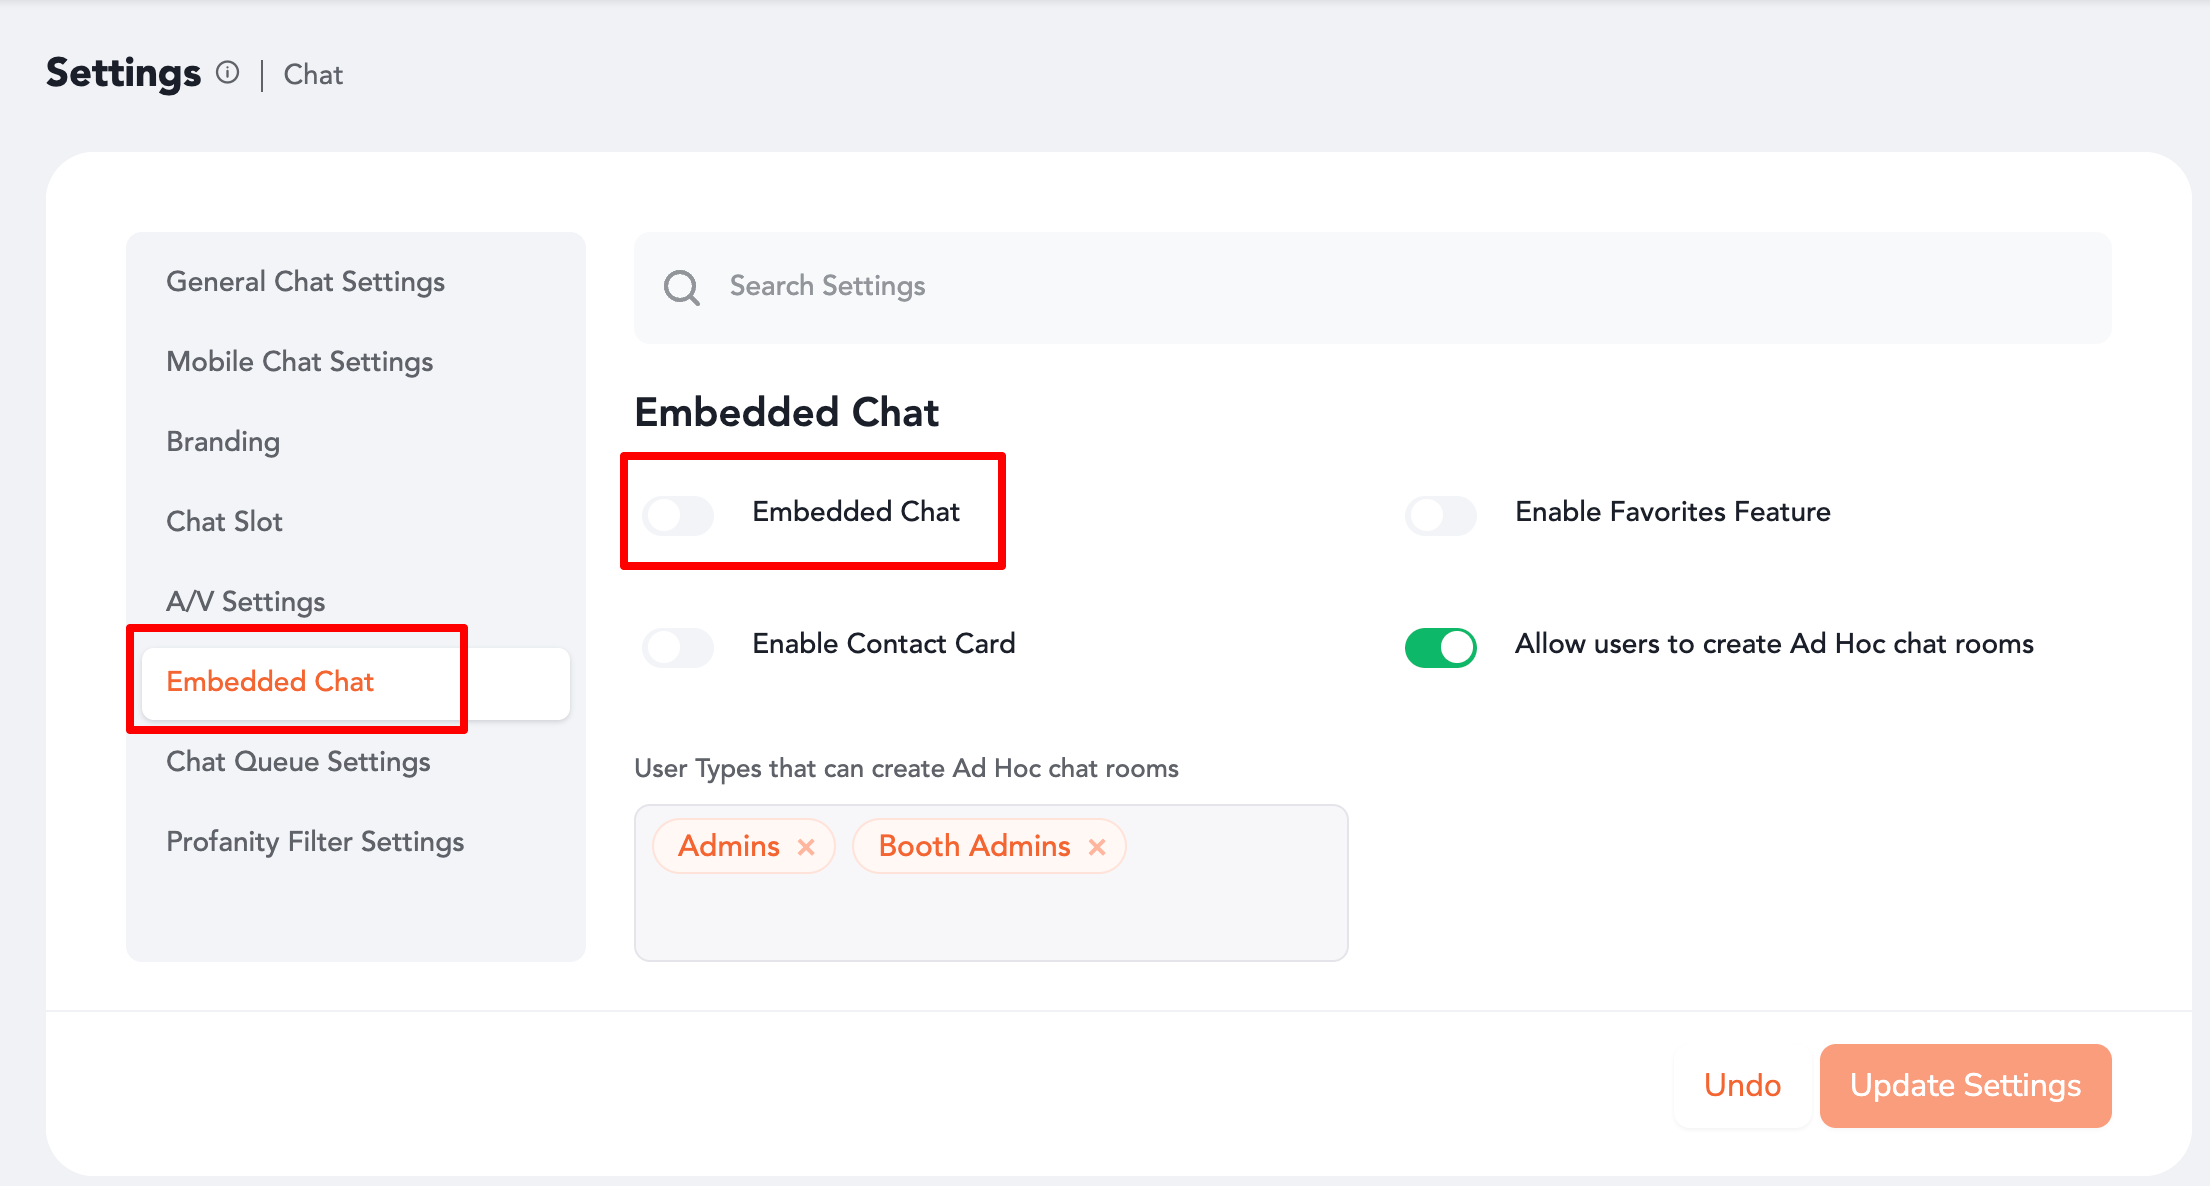Open Profanity Filter Settings
The width and height of the screenshot is (2210, 1186).
pos(315,842)
